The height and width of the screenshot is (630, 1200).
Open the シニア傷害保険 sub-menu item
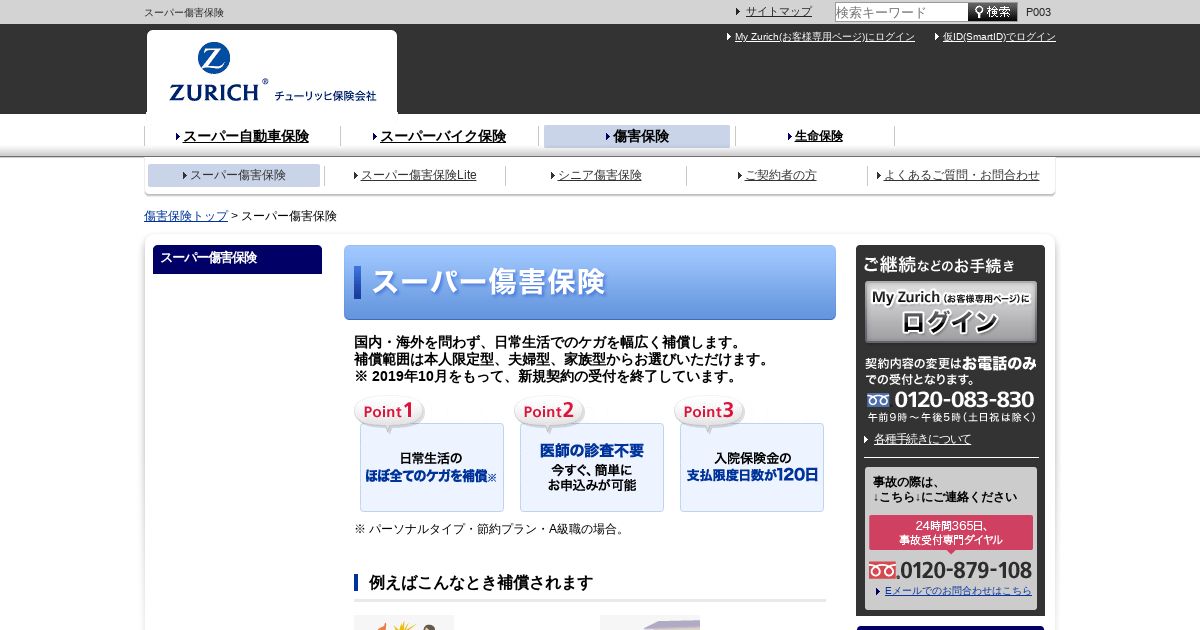600,175
